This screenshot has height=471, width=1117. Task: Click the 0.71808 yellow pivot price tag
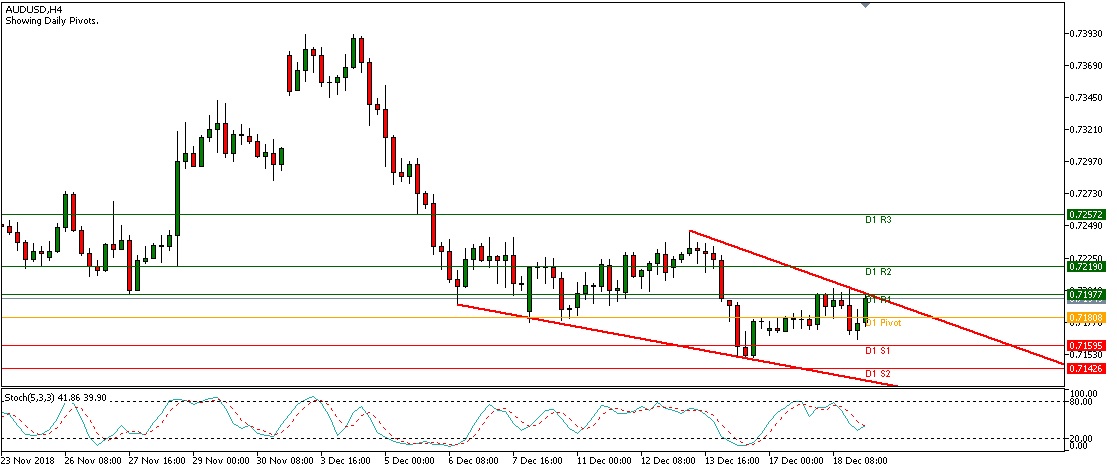[x=1086, y=318]
